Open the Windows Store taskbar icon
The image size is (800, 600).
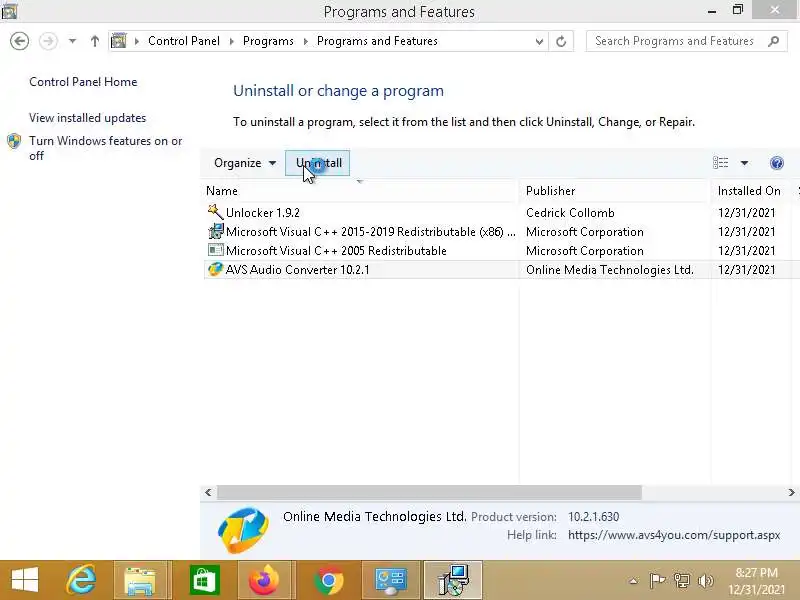(204, 580)
